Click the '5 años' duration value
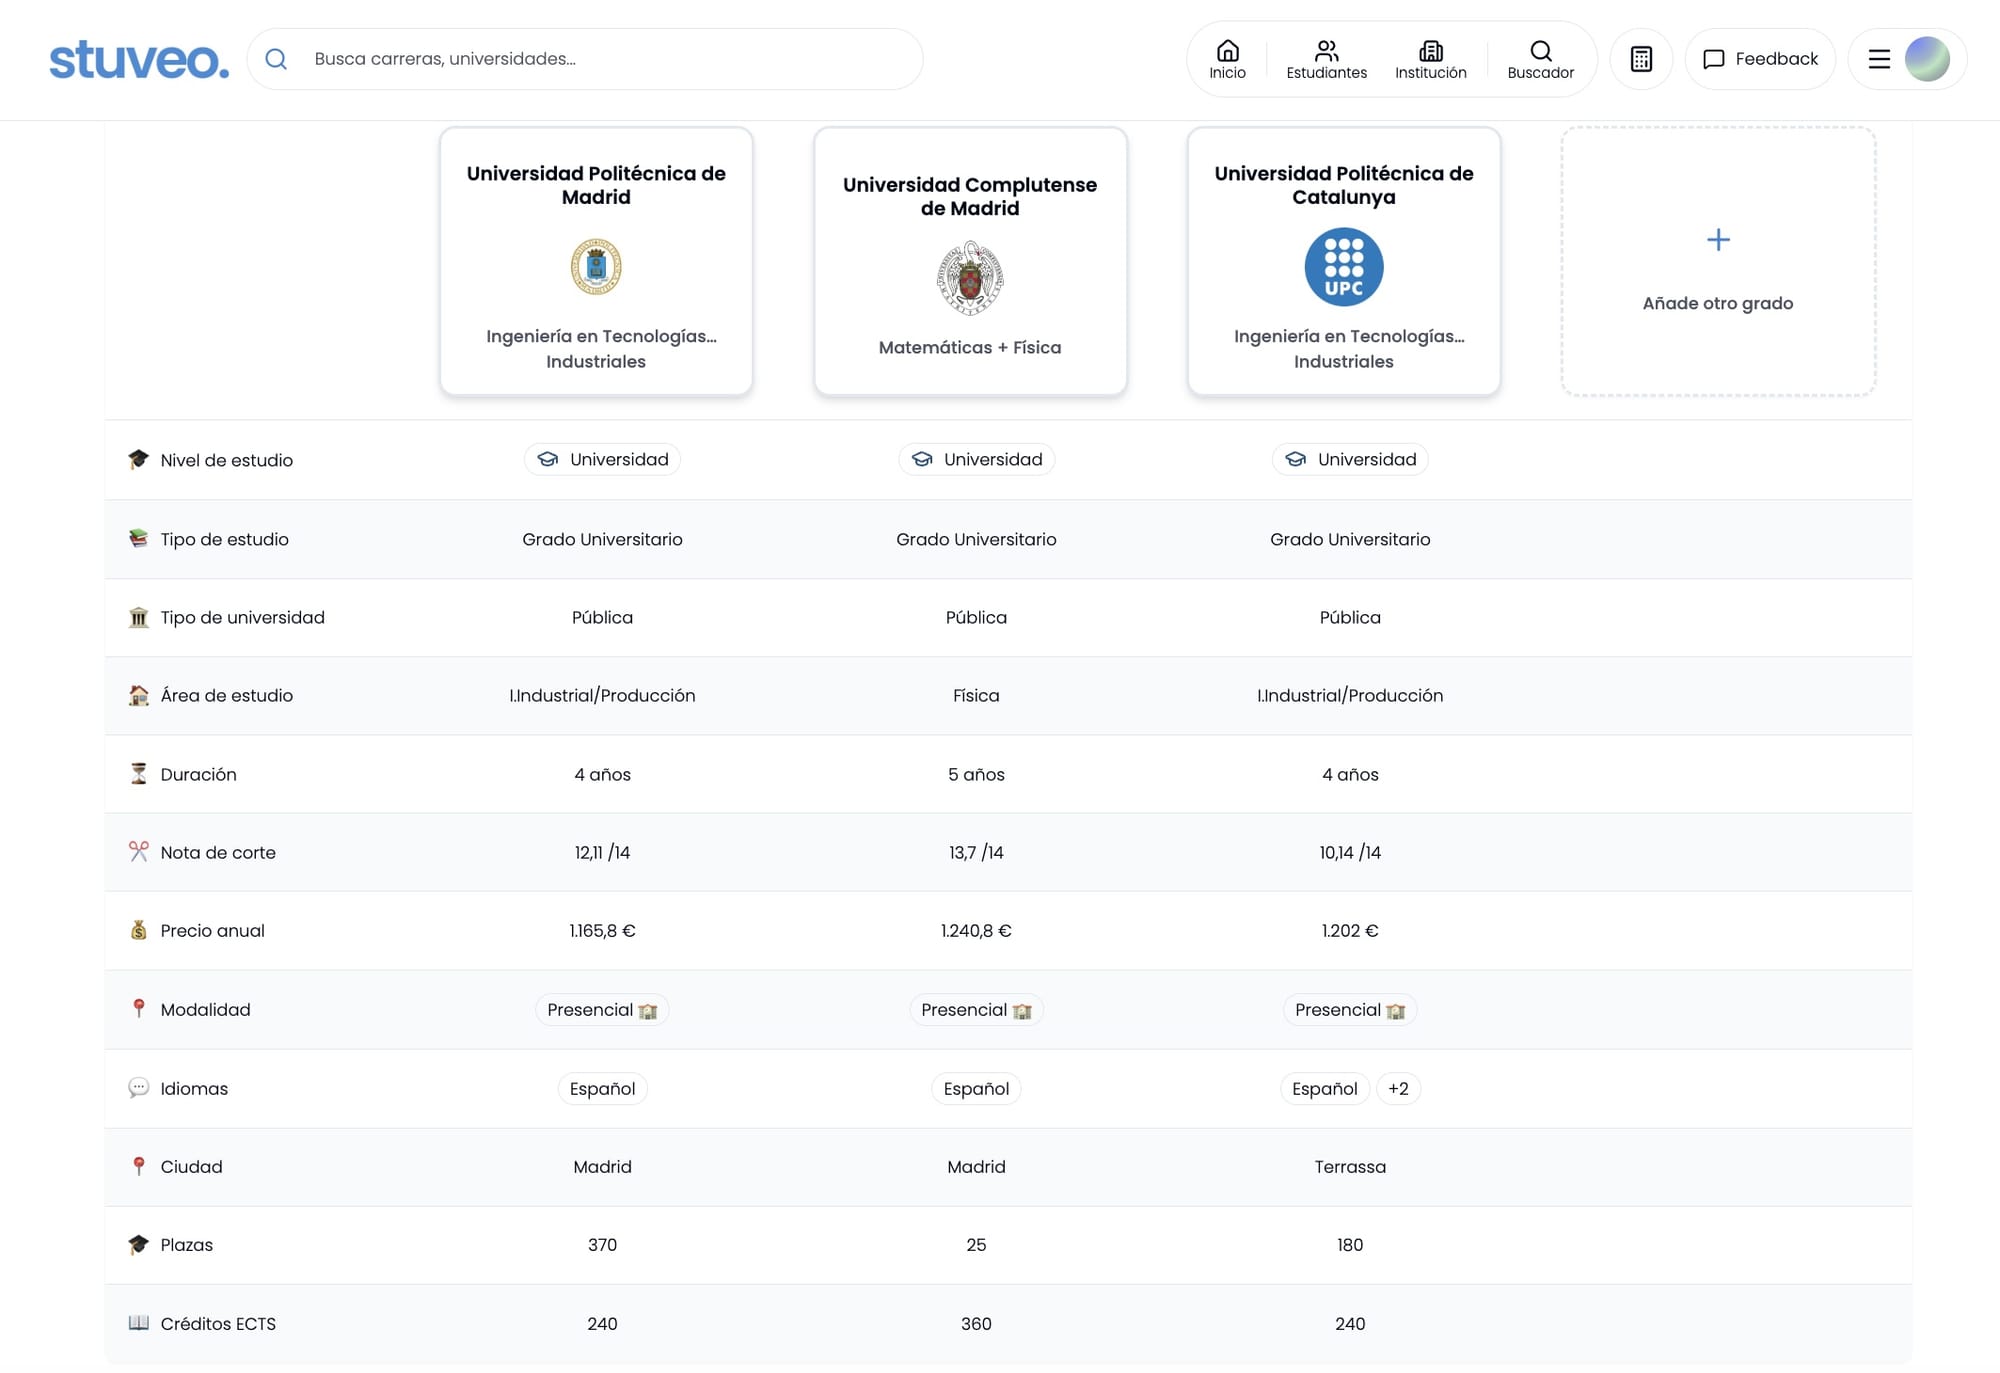Image resolution: width=2000 pixels, height=1373 pixels. tap(976, 774)
